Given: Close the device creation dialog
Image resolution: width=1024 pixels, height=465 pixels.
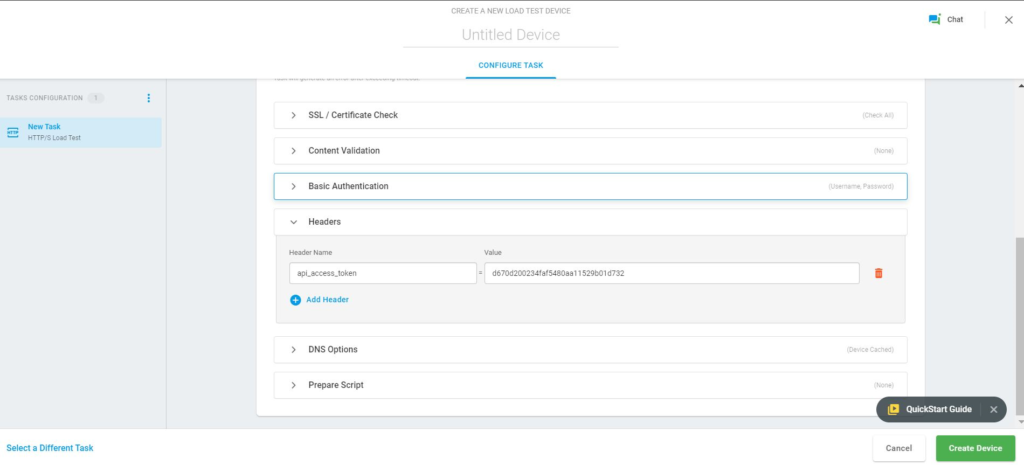Looking at the screenshot, I should pyautogui.click(x=1007, y=20).
